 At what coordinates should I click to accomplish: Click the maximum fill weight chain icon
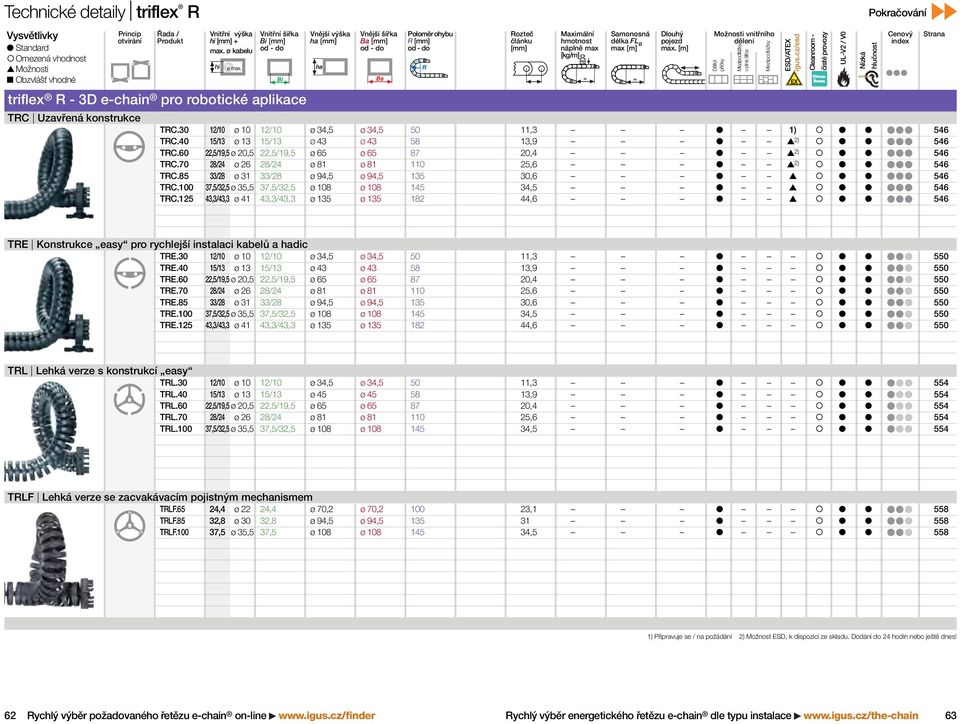click(x=580, y=70)
